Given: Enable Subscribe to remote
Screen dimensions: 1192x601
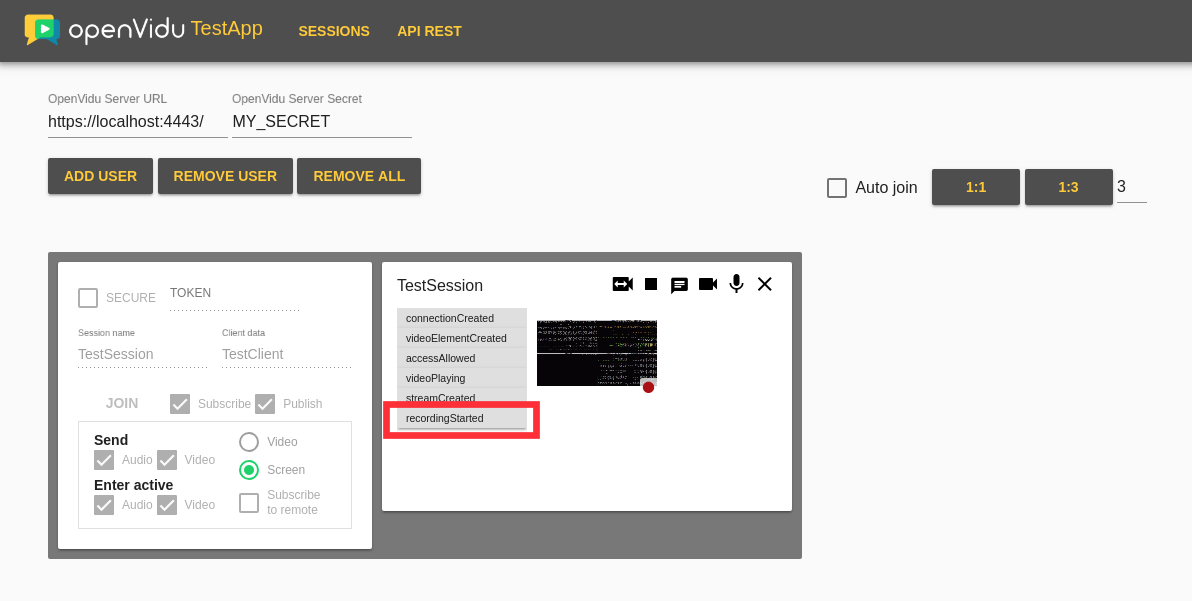Looking at the screenshot, I should point(249,503).
